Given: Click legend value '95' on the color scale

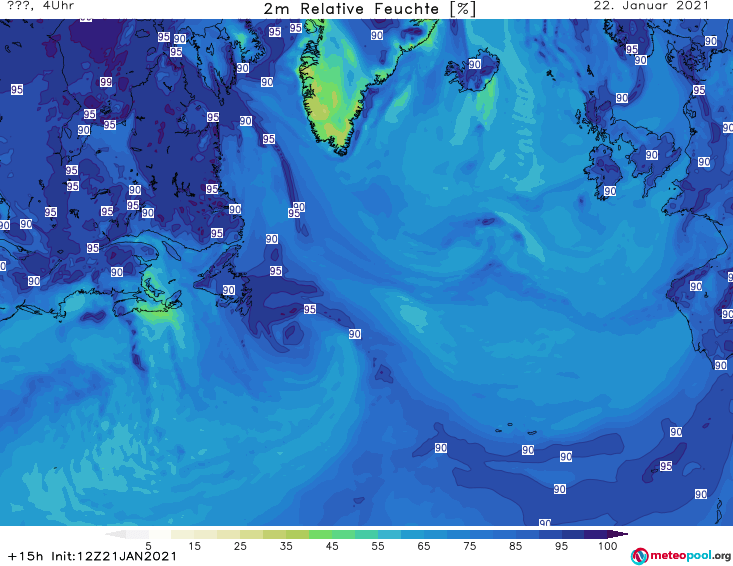Looking at the screenshot, I should (561, 546).
